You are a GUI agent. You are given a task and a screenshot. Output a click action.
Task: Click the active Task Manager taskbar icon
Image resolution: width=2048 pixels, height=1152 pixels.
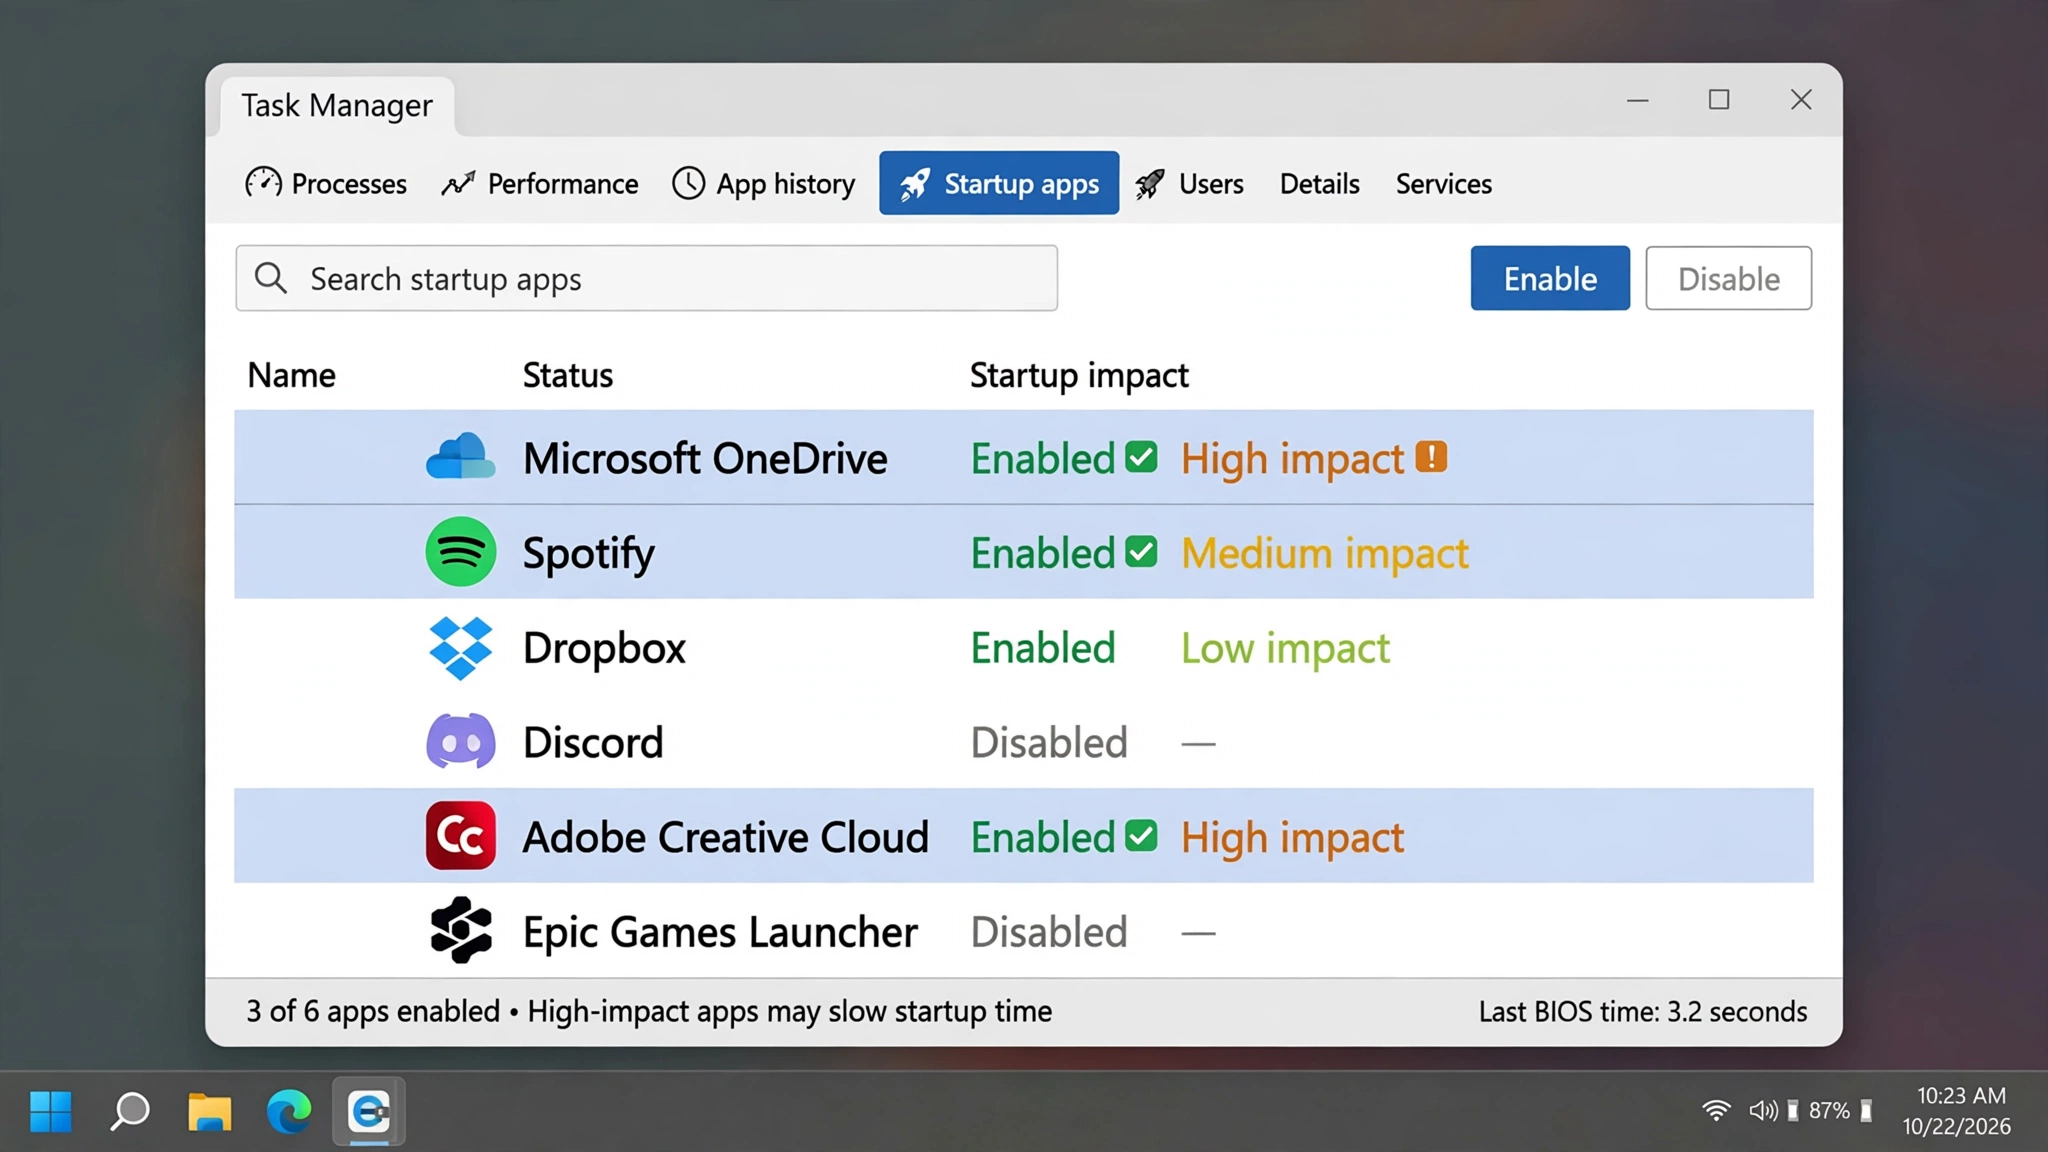point(369,1111)
